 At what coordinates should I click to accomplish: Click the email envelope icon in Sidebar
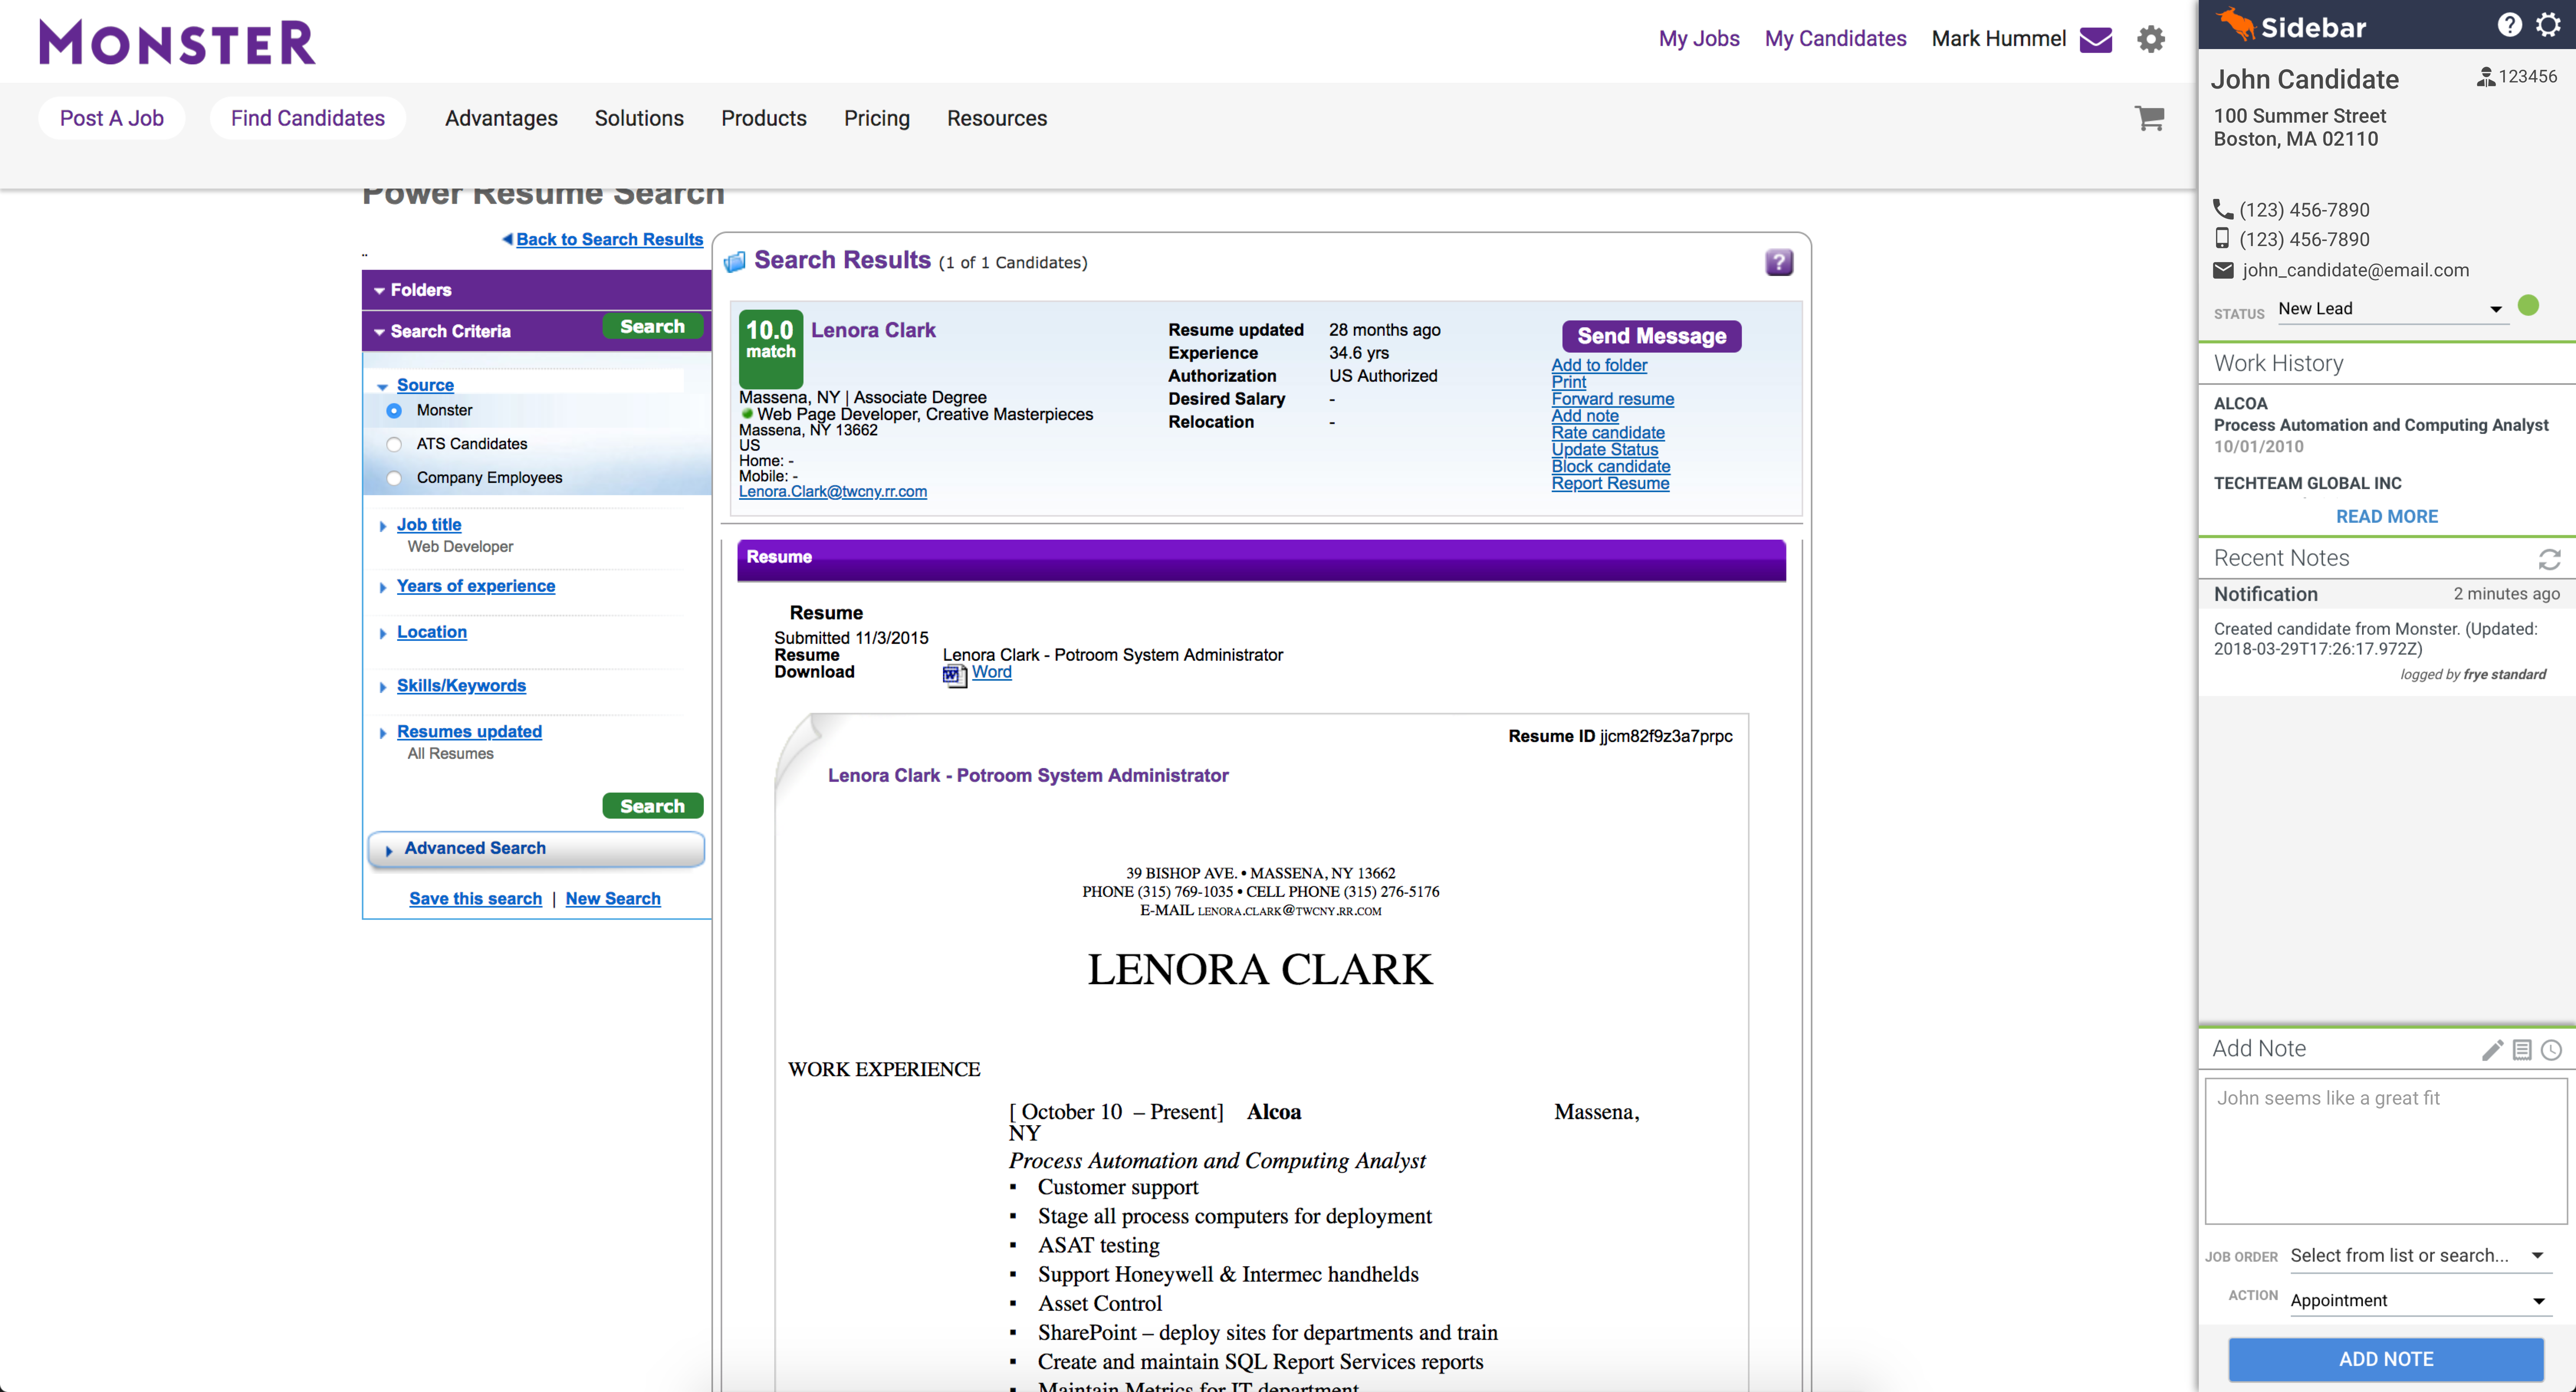point(2223,270)
